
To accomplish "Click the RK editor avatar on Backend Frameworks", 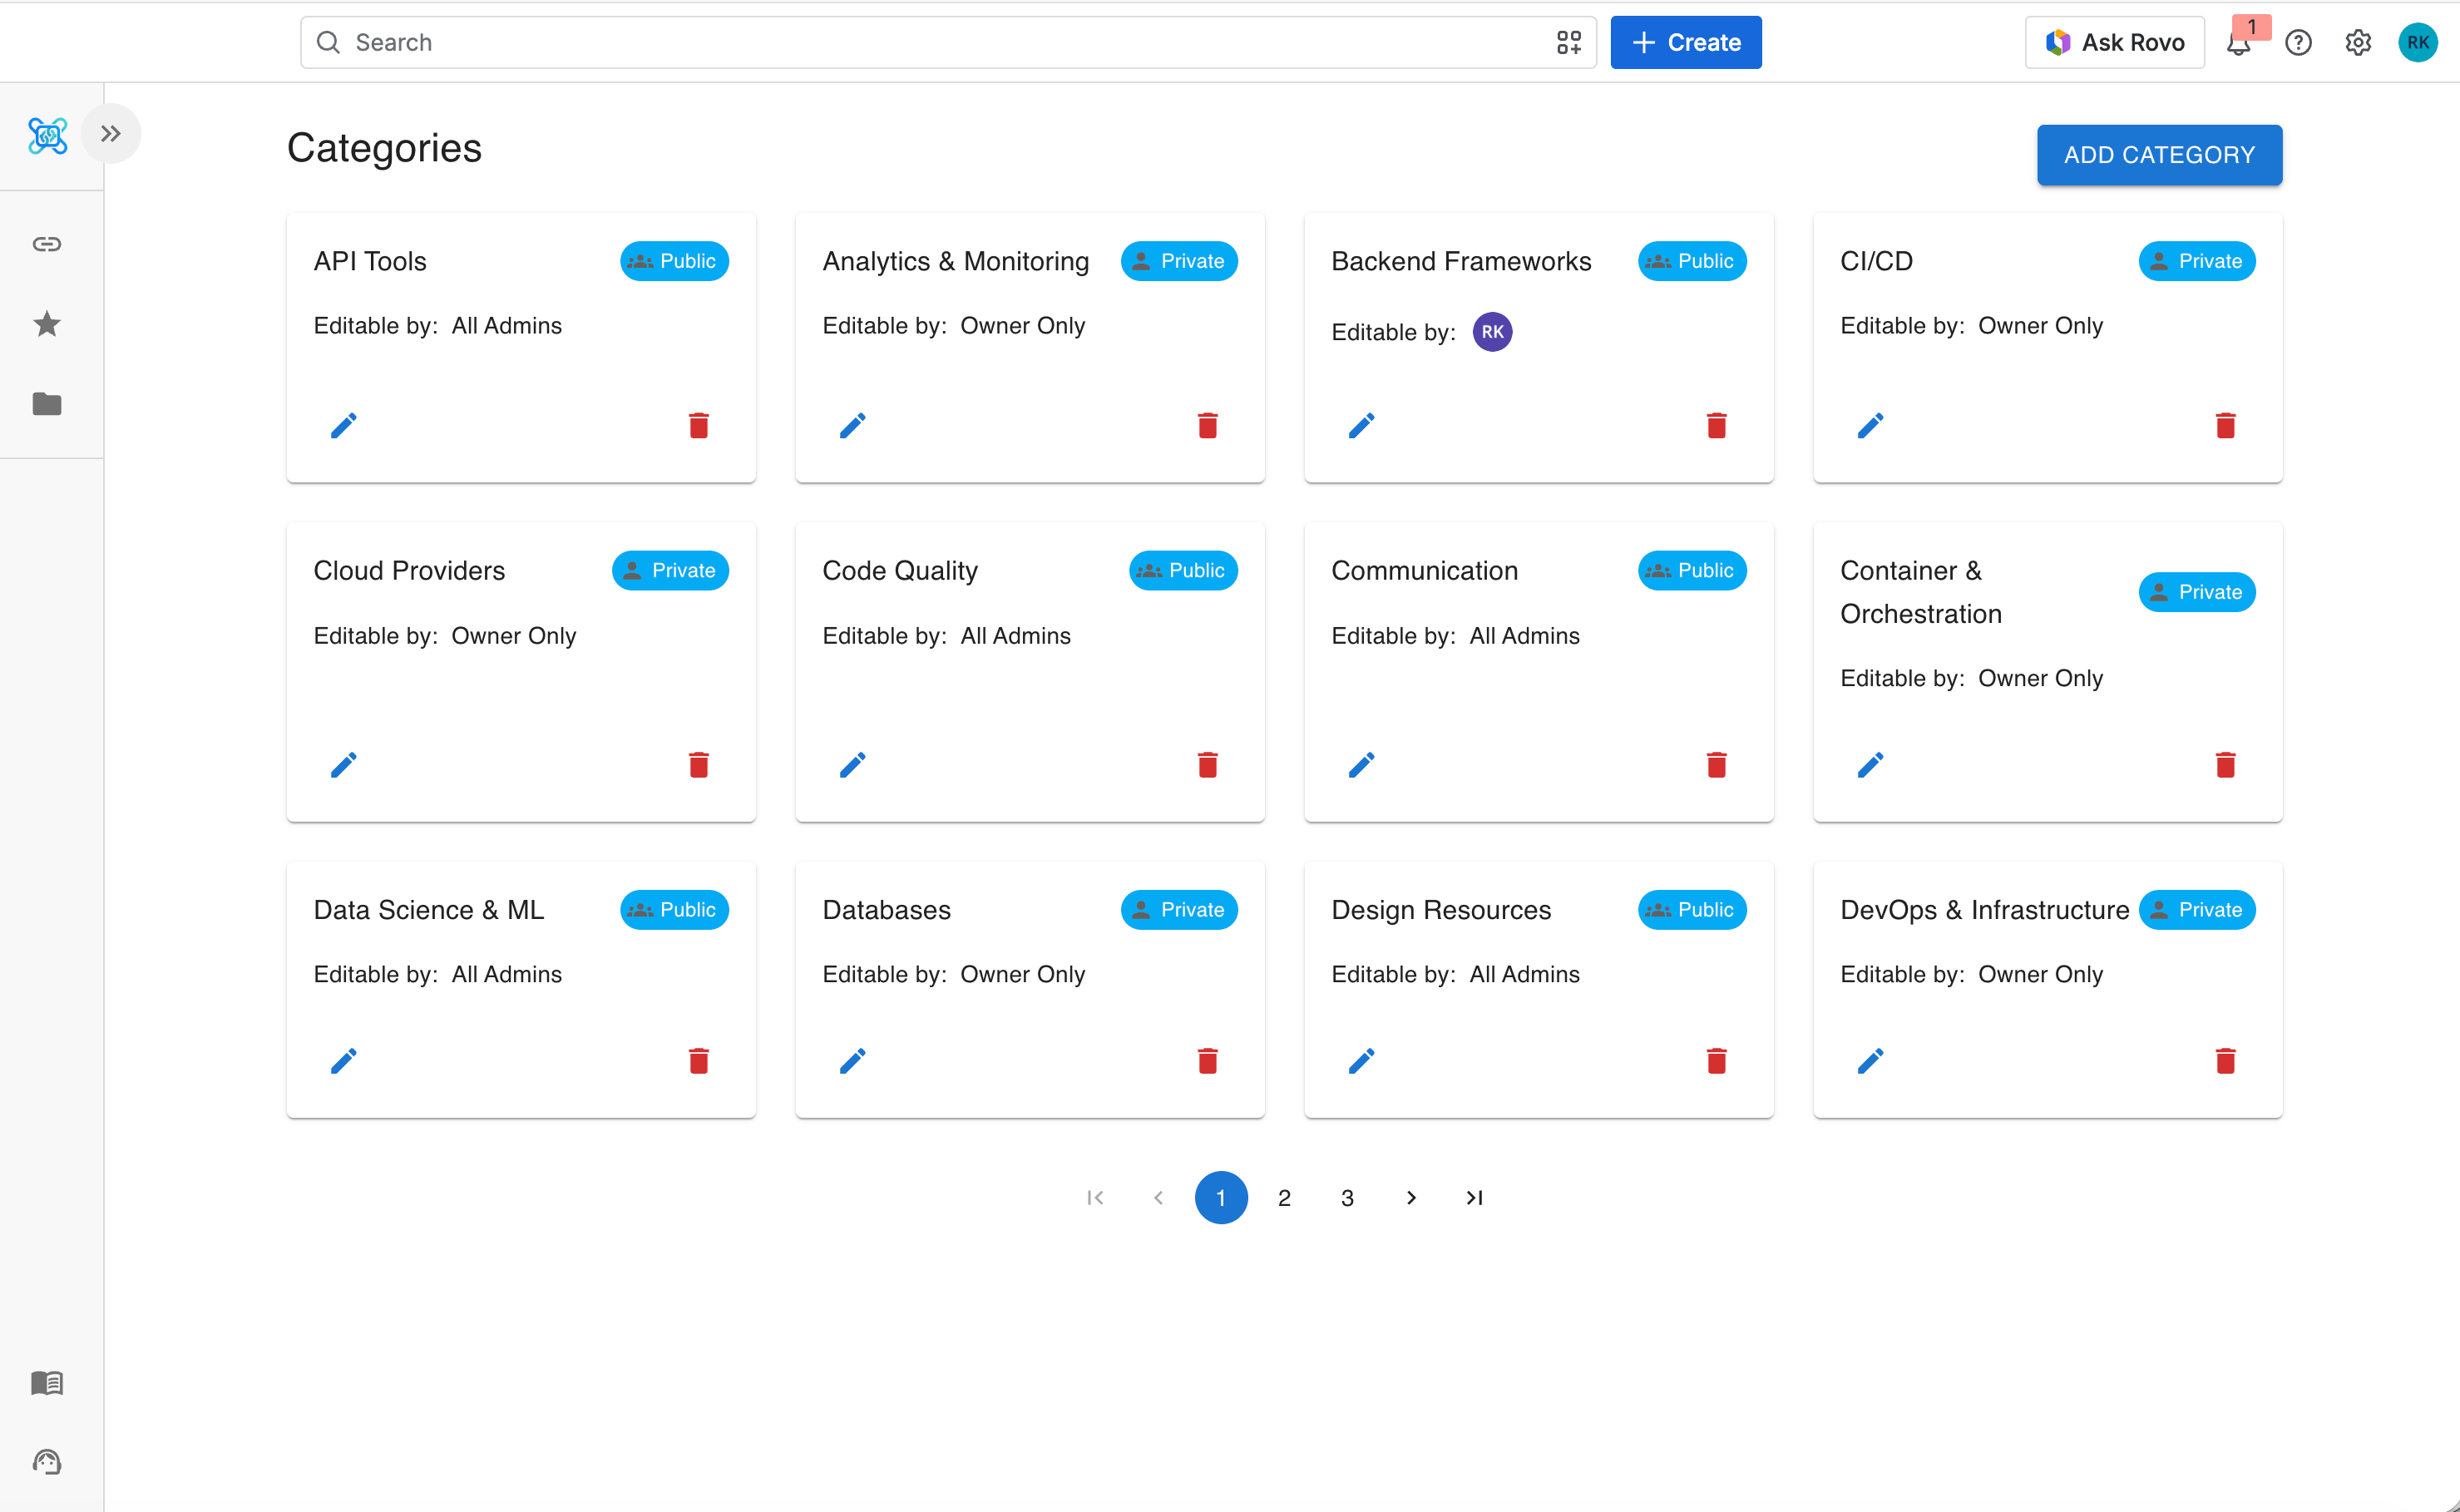I will click(x=1492, y=332).
